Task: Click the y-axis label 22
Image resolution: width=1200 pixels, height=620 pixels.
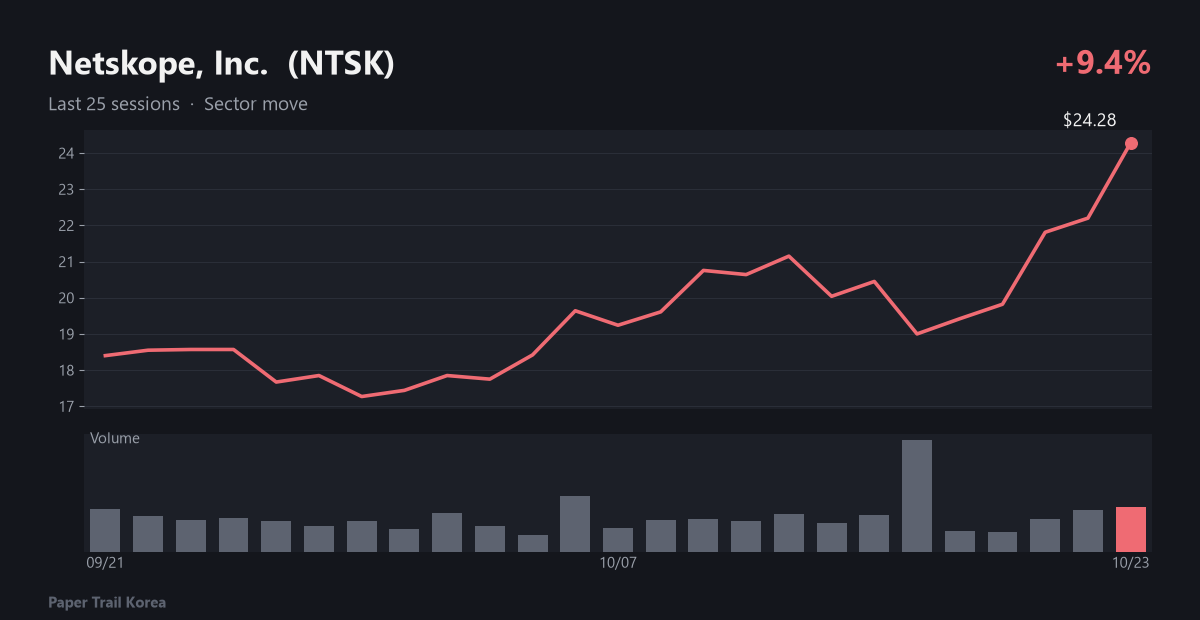Action: [66, 226]
